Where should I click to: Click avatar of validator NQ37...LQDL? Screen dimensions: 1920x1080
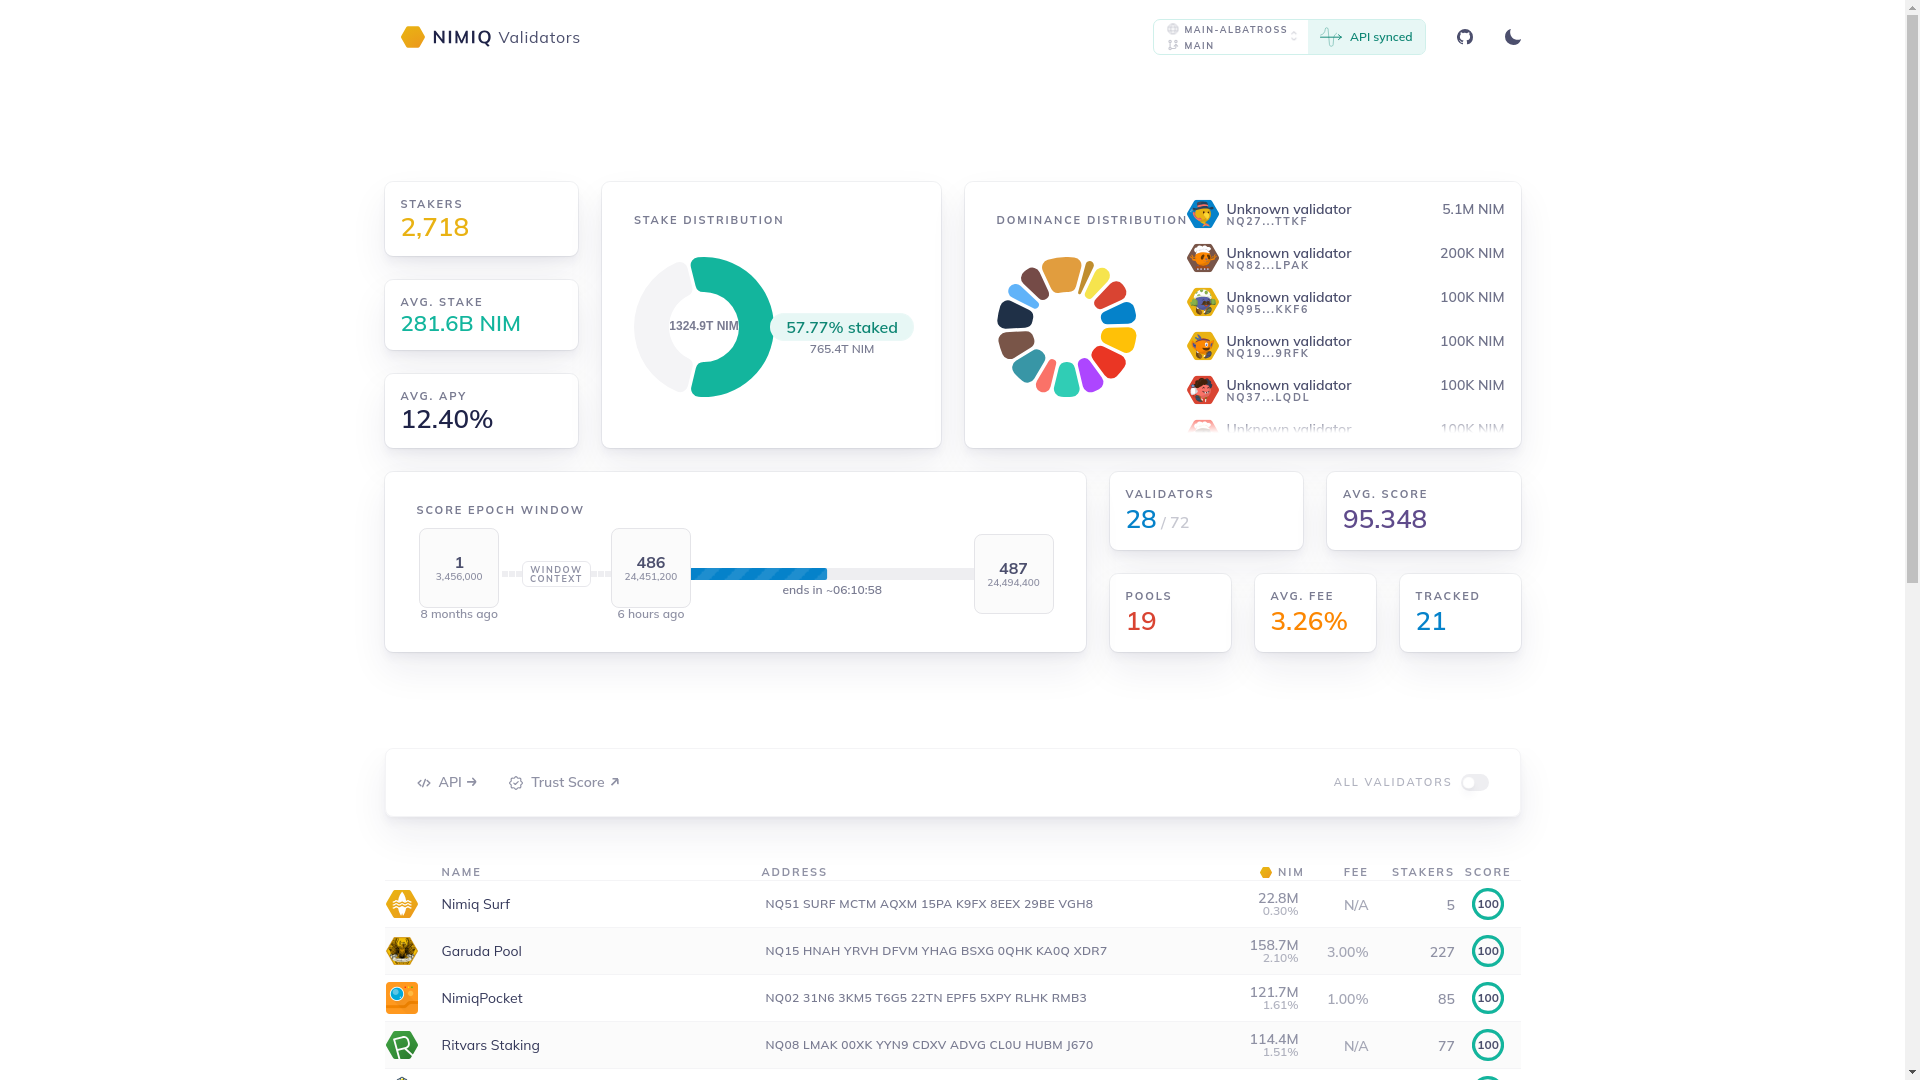pyautogui.click(x=1202, y=390)
